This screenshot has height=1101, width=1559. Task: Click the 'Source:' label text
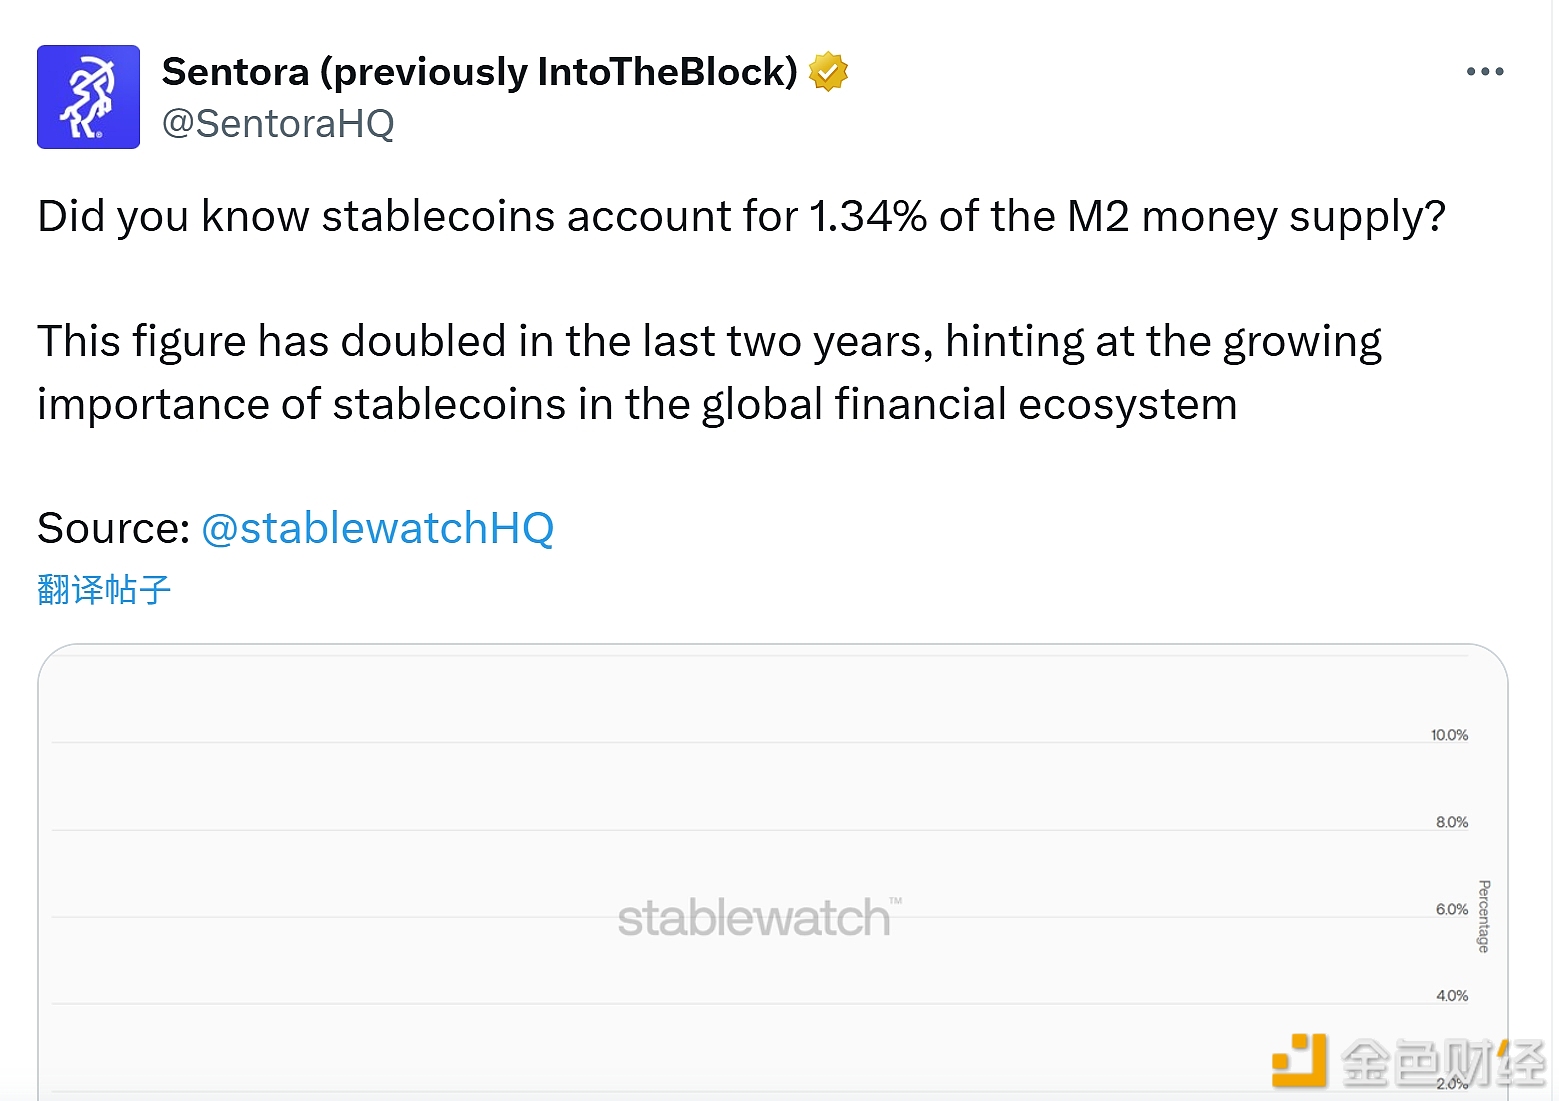tap(113, 528)
